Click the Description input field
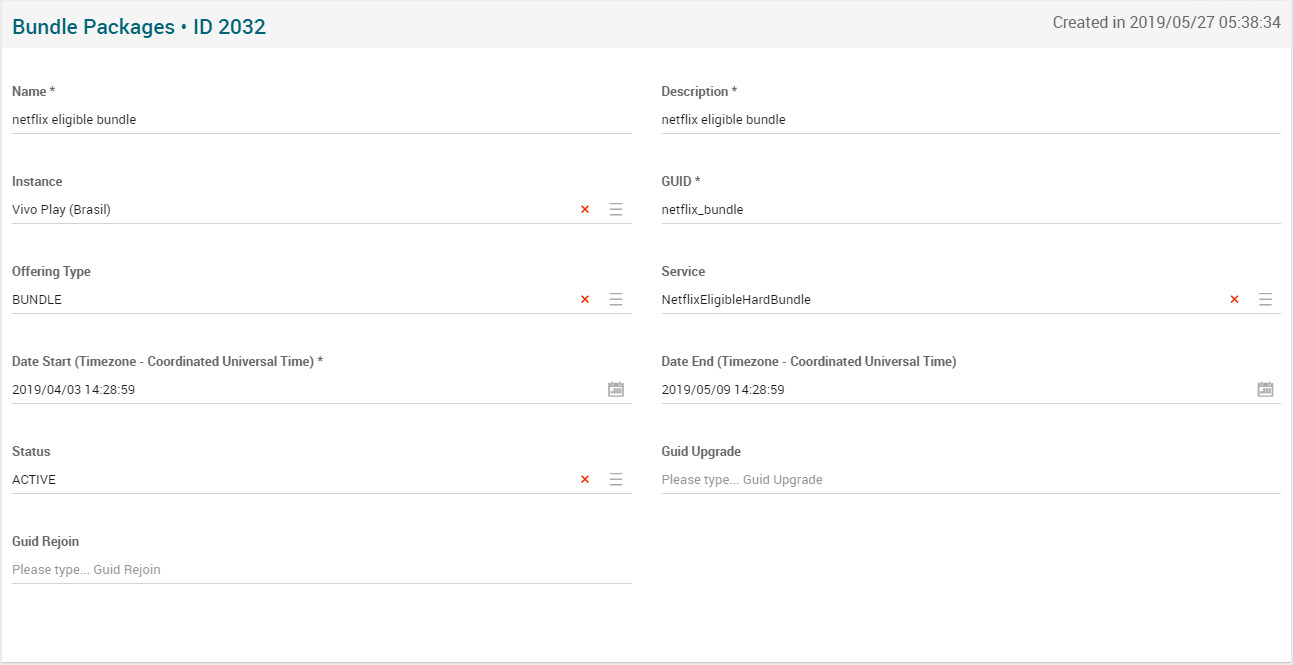Screen dimensions: 1293x665 click(970, 120)
